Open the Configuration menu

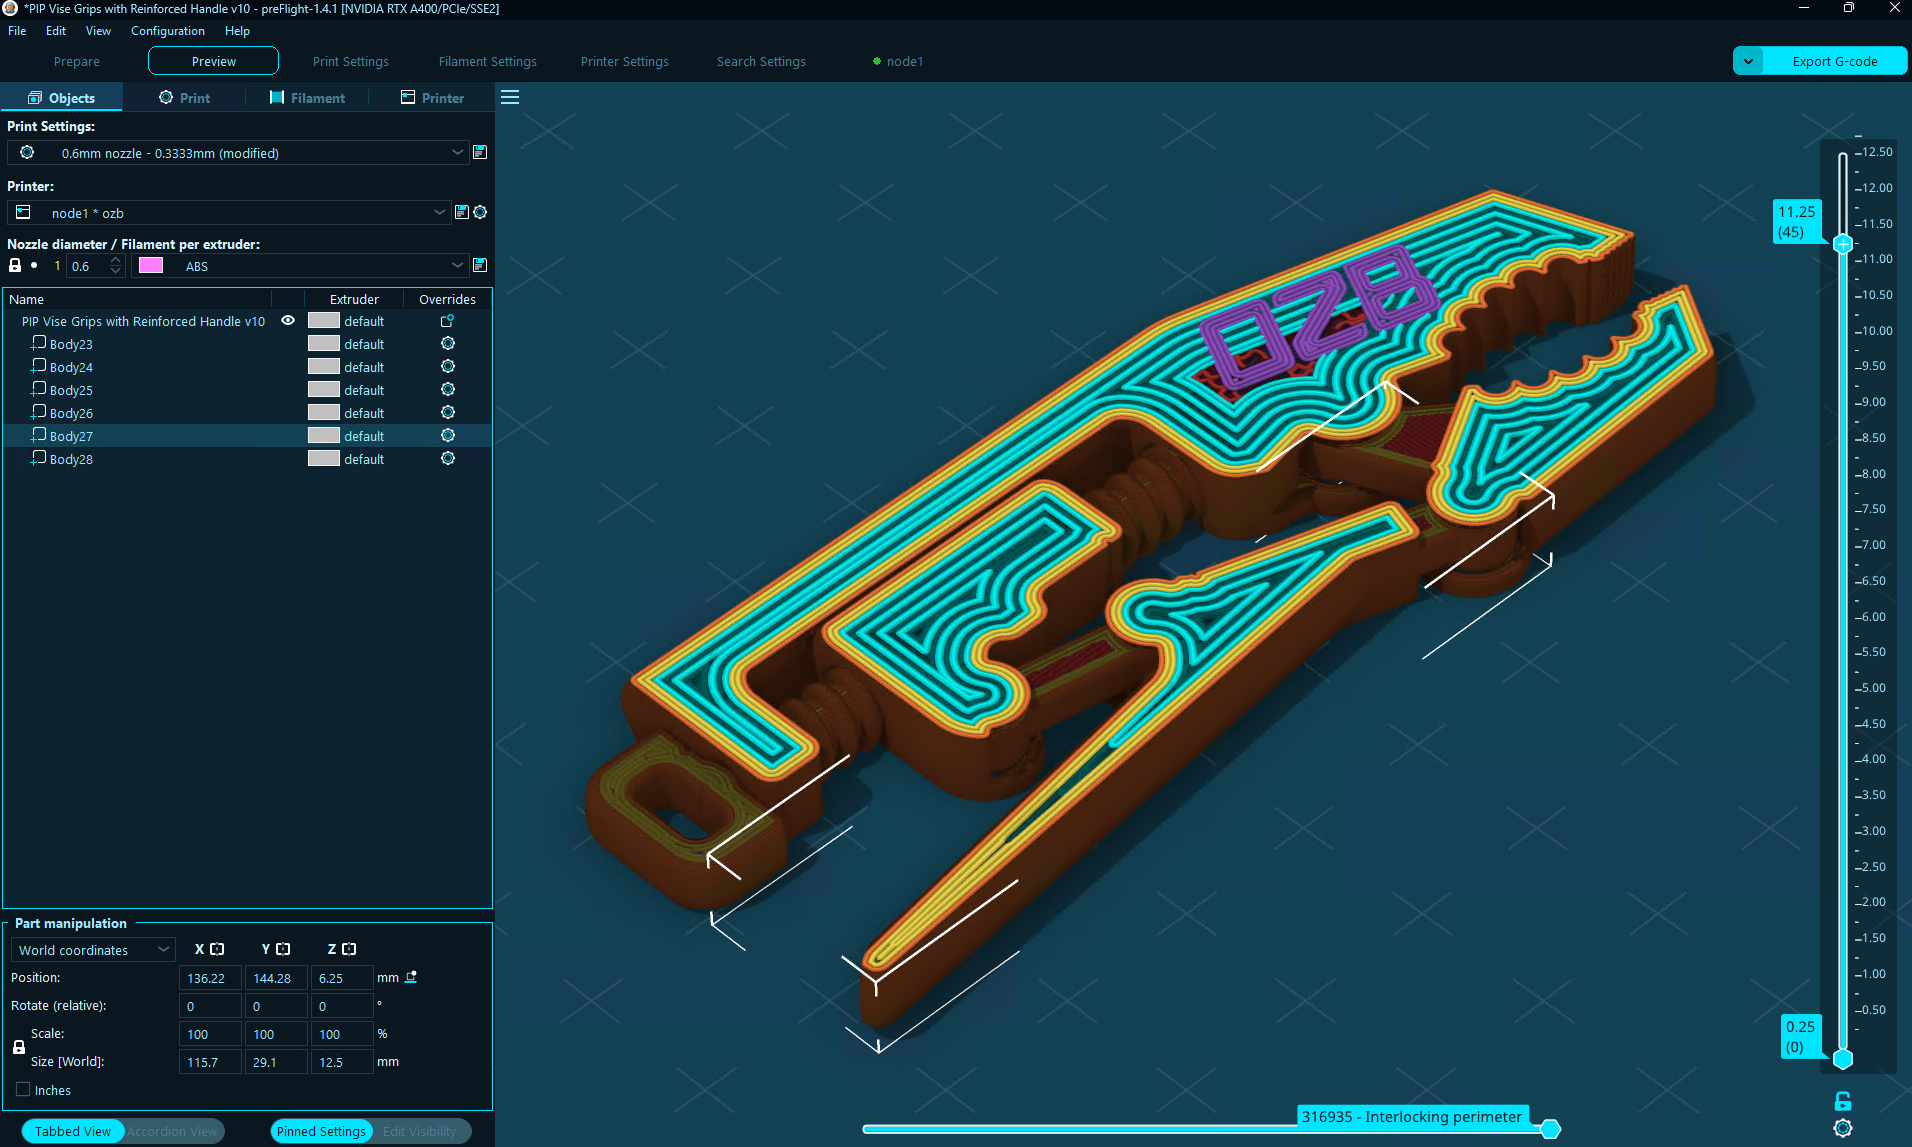pyautogui.click(x=168, y=31)
